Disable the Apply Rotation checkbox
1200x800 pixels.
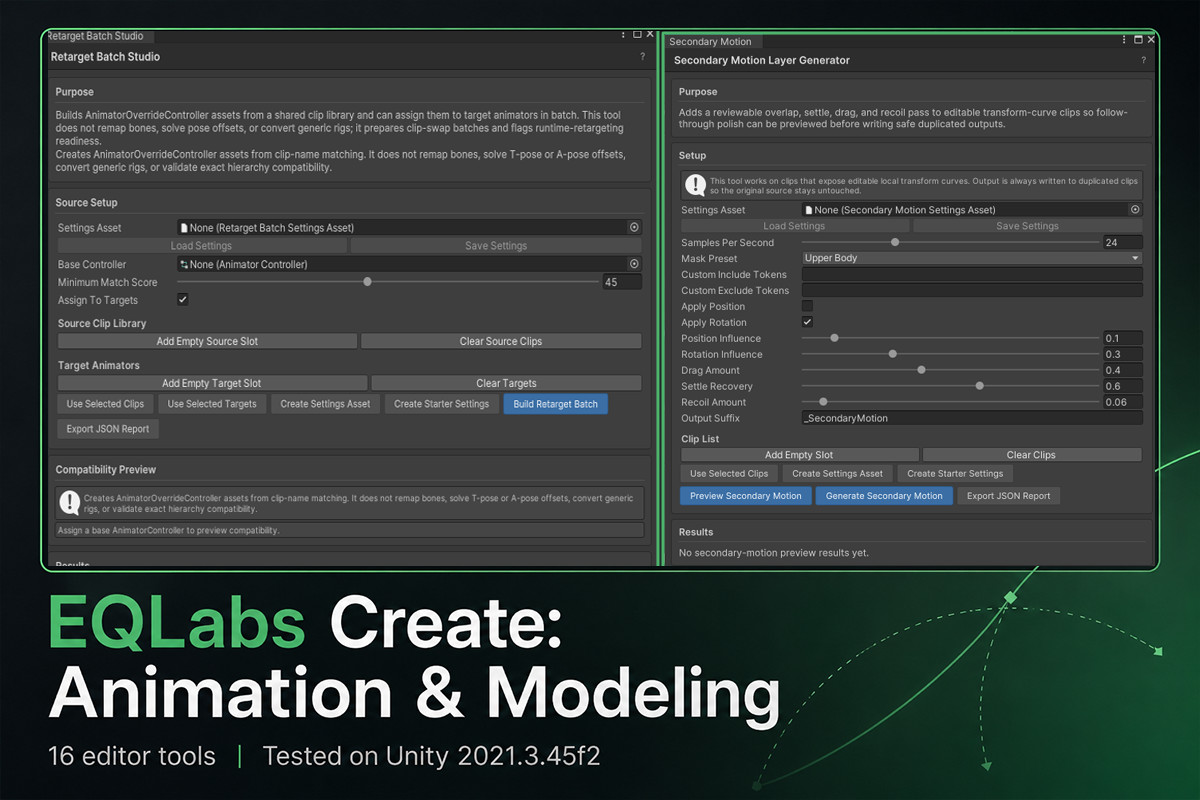(807, 322)
